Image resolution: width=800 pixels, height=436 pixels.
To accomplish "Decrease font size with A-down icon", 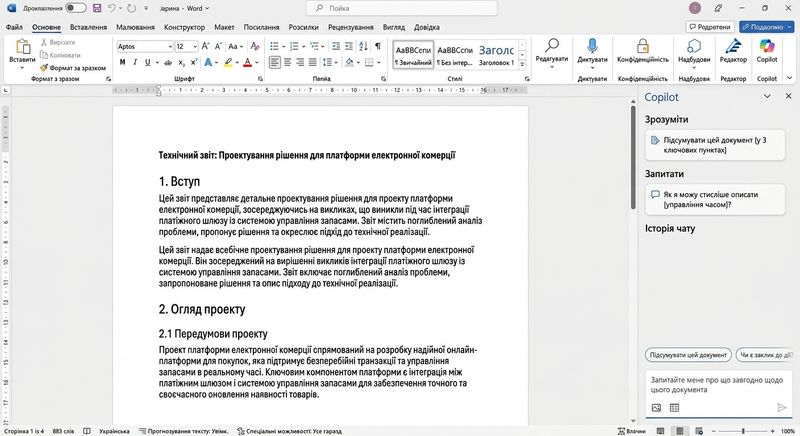I will click(x=218, y=46).
